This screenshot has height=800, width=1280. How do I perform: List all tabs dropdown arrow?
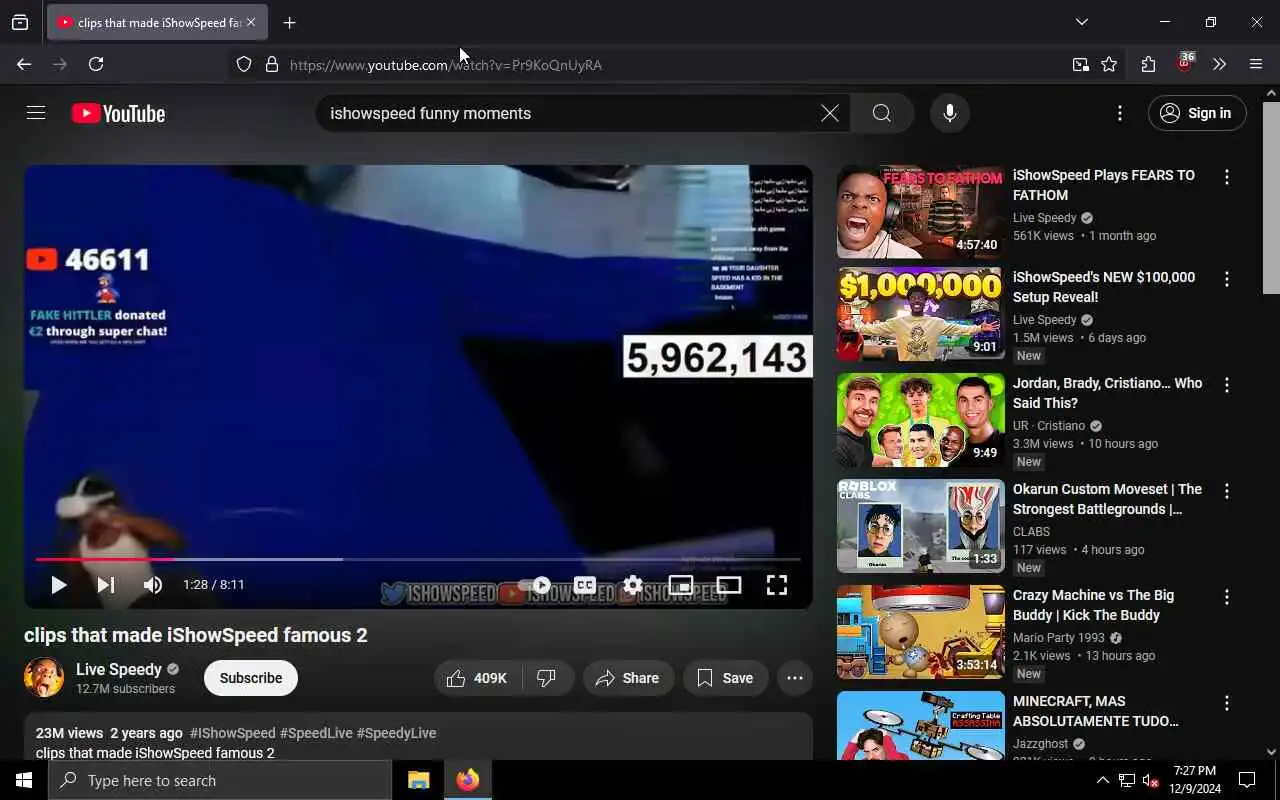point(1081,22)
